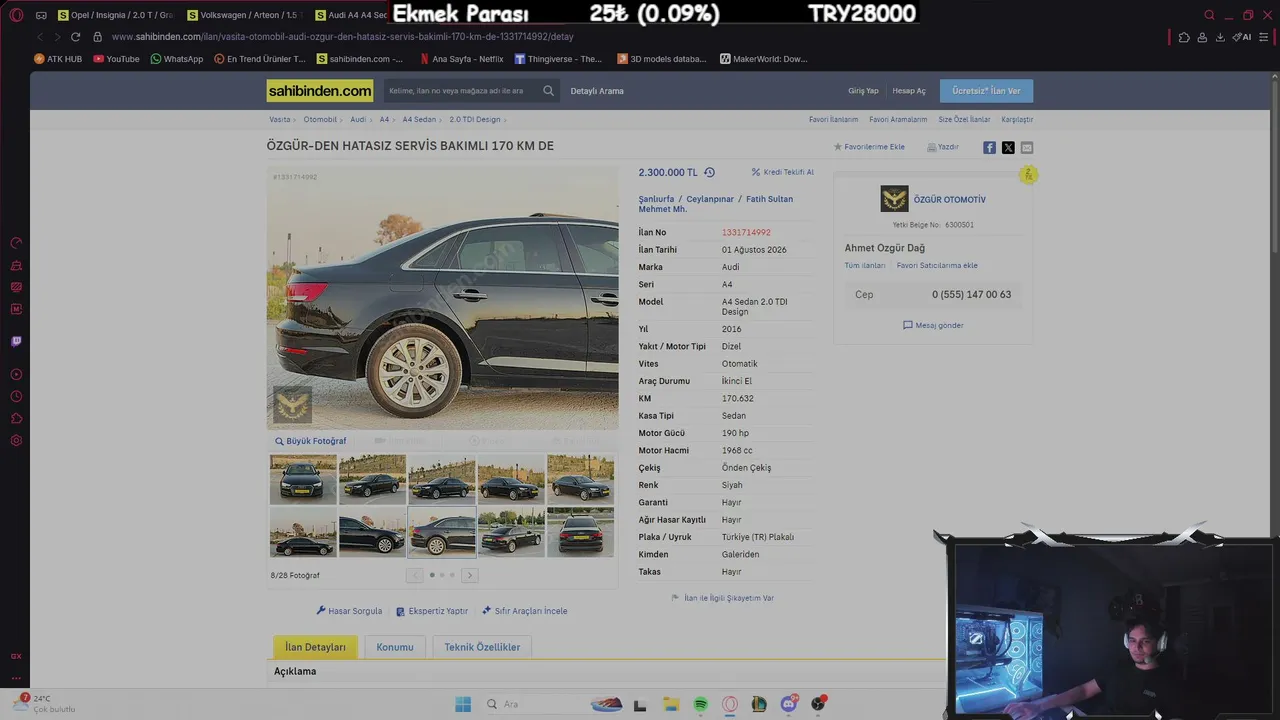Open Detaylı Arama link
This screenshot has height=720, width=1280.
(597, 91)
